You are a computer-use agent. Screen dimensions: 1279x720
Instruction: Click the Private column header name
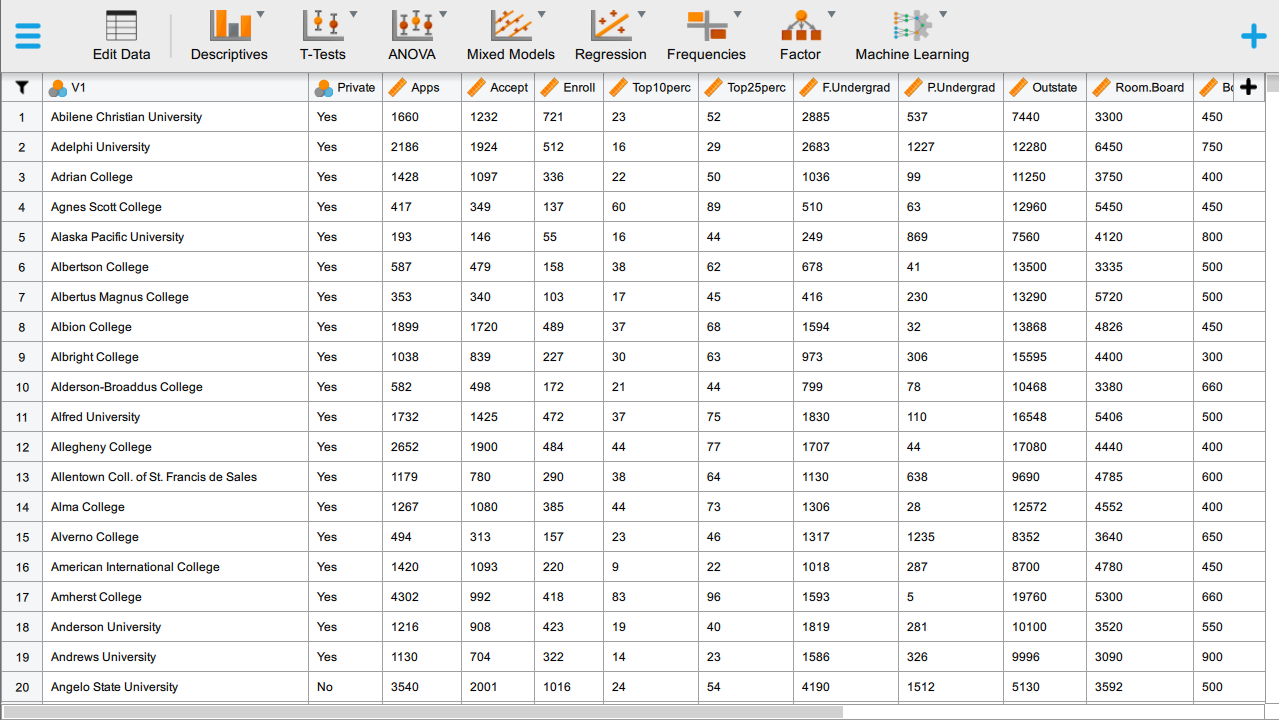coord(356,88)
